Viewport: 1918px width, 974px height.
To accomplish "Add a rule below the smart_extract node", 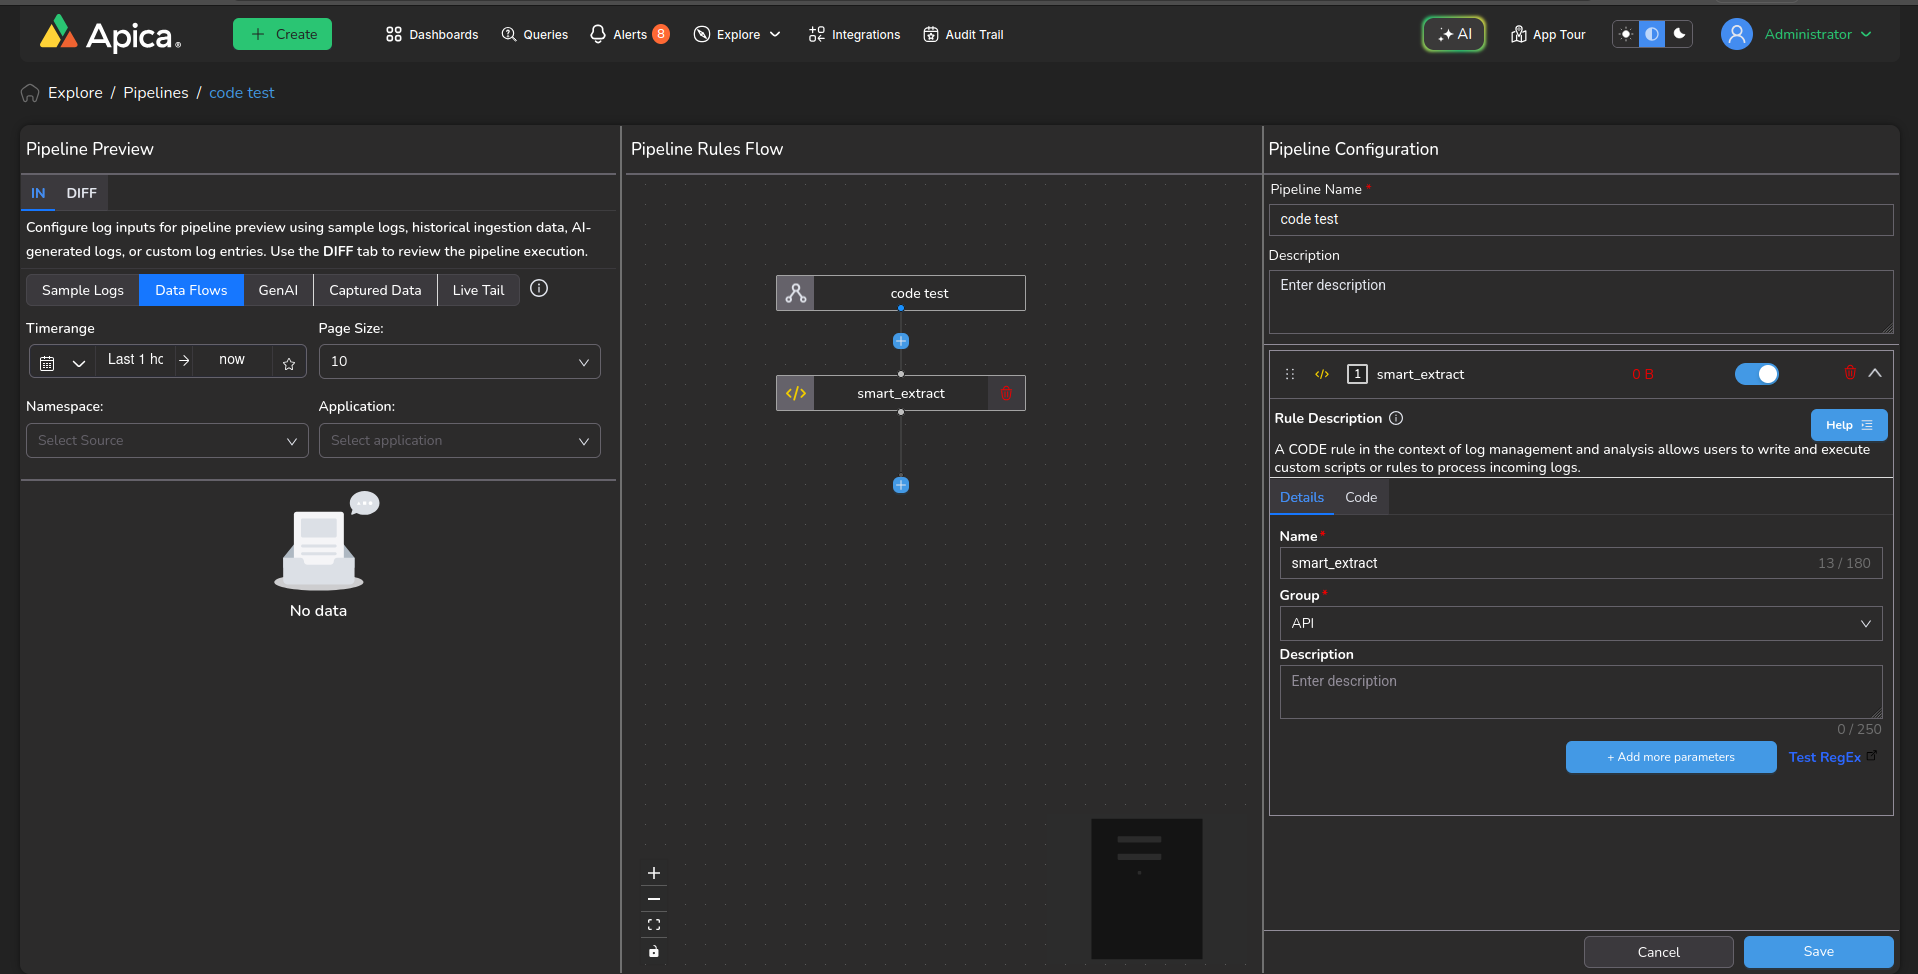I will [x=901, y=485].
